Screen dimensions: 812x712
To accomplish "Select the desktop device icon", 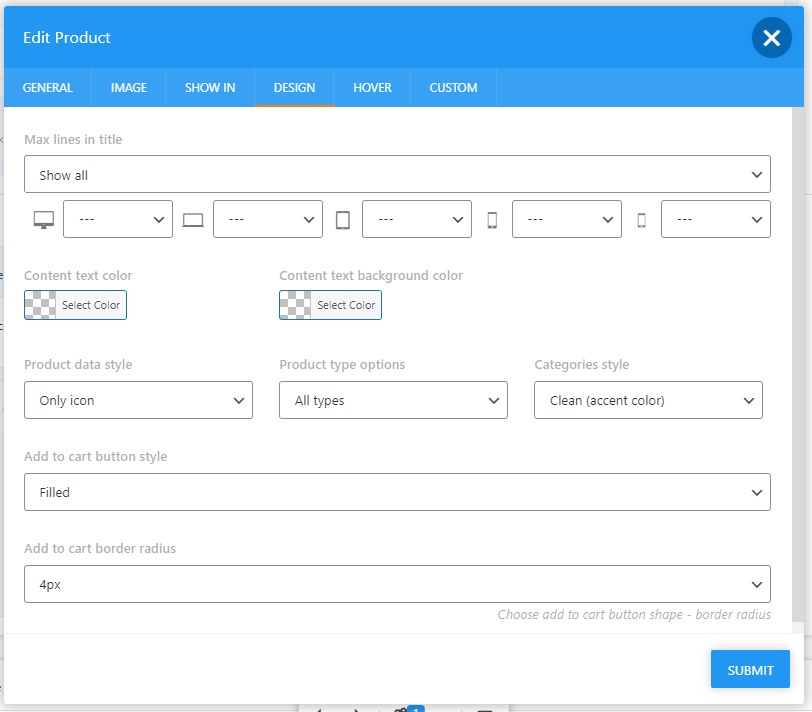I will point(43,219).
